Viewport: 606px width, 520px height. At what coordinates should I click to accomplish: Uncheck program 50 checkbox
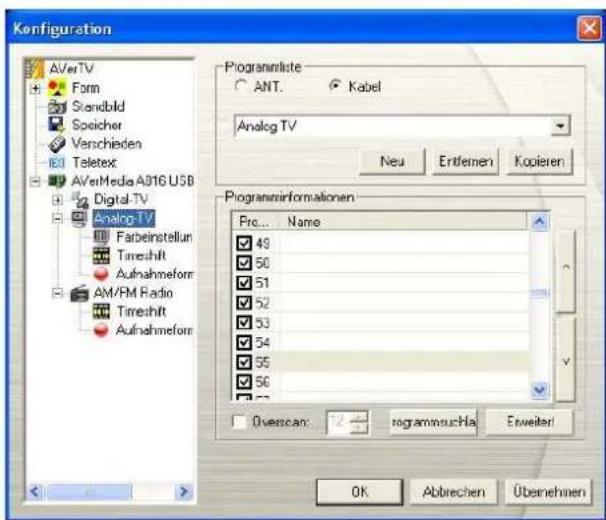(x=244, y=263)
